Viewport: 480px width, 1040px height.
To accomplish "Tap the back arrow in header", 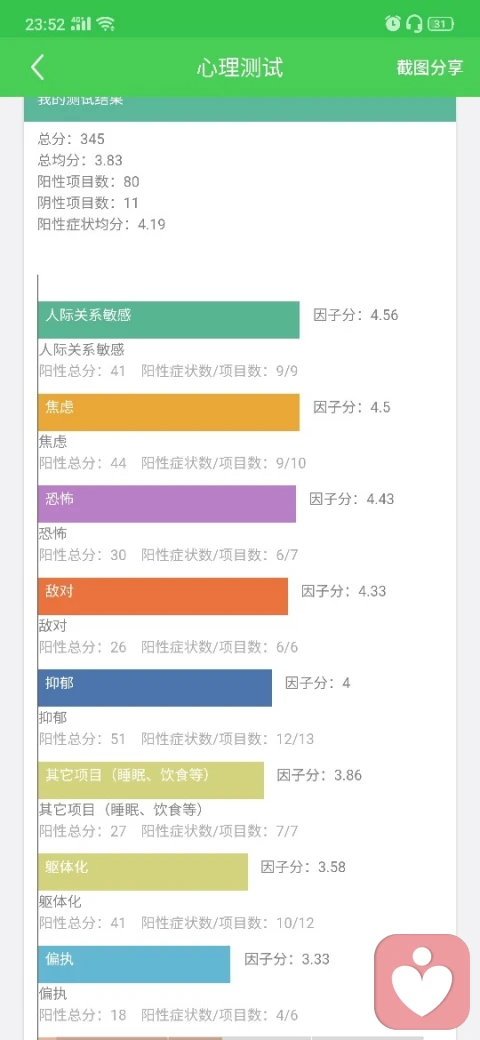I will [38, 68].
